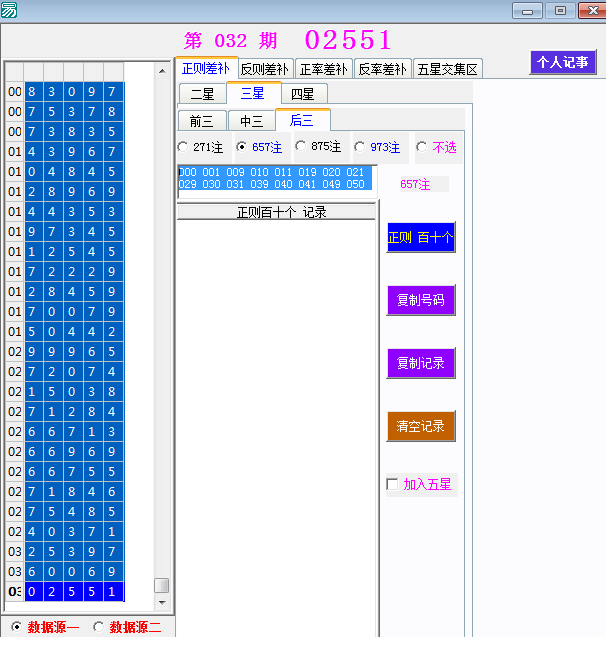Choose 数据源一 data source
Image resolution: width=609 pixels, height=672 pixels.
pos(45,627)
